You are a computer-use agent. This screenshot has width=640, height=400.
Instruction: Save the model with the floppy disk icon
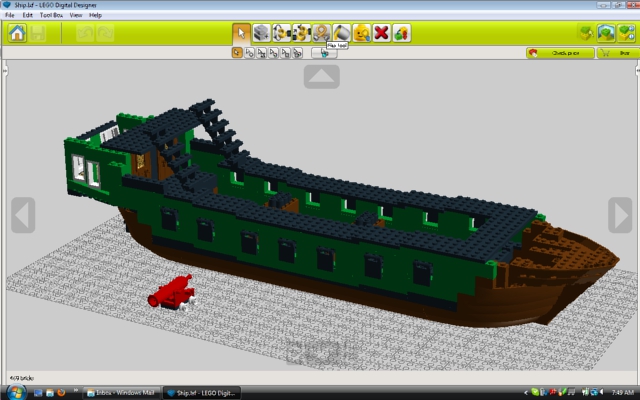(x=38, y=33)
